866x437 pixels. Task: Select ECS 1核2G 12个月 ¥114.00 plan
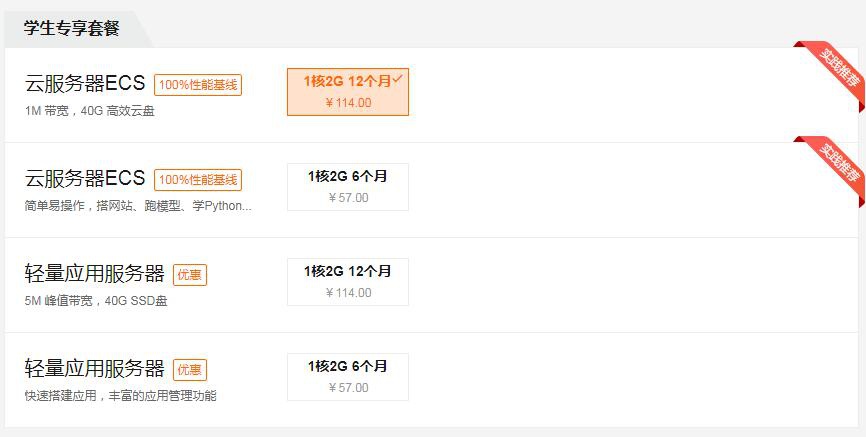coord(348,92)
